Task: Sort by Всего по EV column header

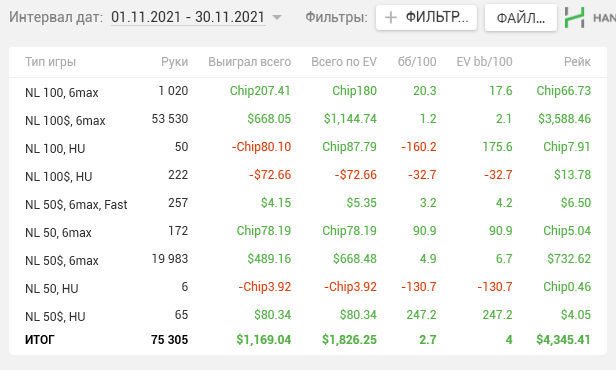Action: click(x=344, y=62)
